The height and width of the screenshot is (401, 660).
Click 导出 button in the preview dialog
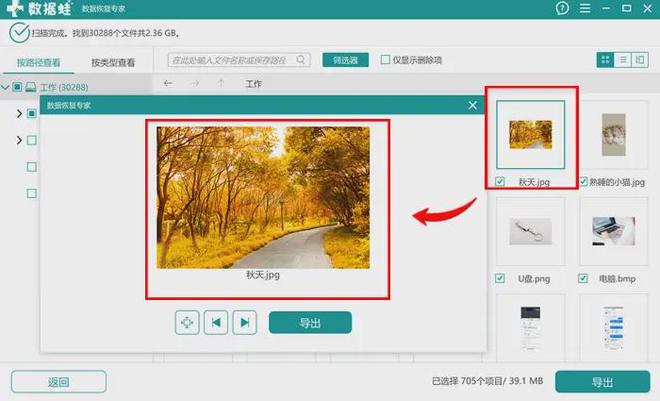[310, 323]
